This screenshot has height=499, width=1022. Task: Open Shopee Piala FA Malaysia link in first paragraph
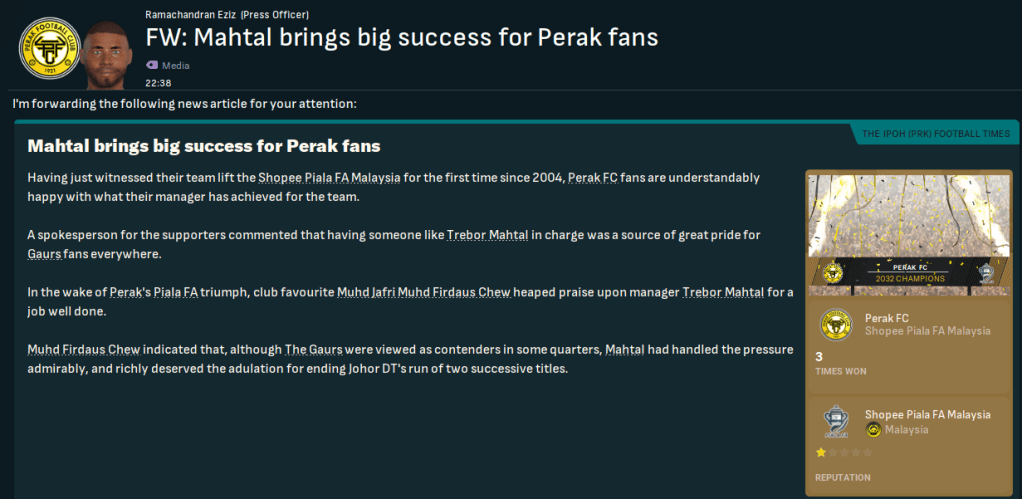point(329,177)
